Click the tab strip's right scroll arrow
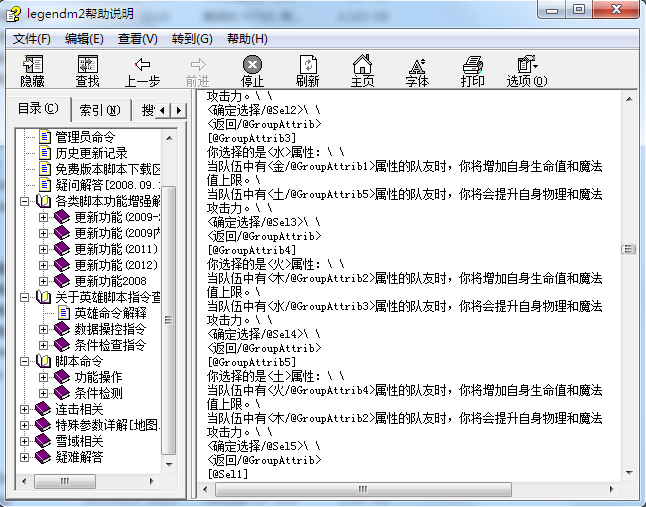This screenshot has height=507, width=646. point(179,109)
